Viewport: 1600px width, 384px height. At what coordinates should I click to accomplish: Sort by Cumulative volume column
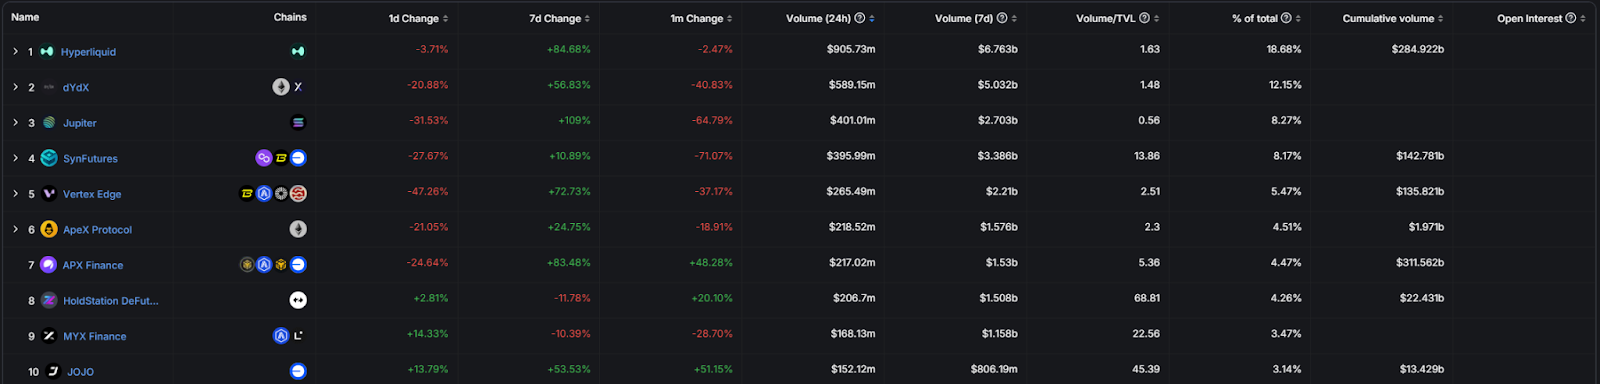pyautogui.click(x=1393, y=18)
